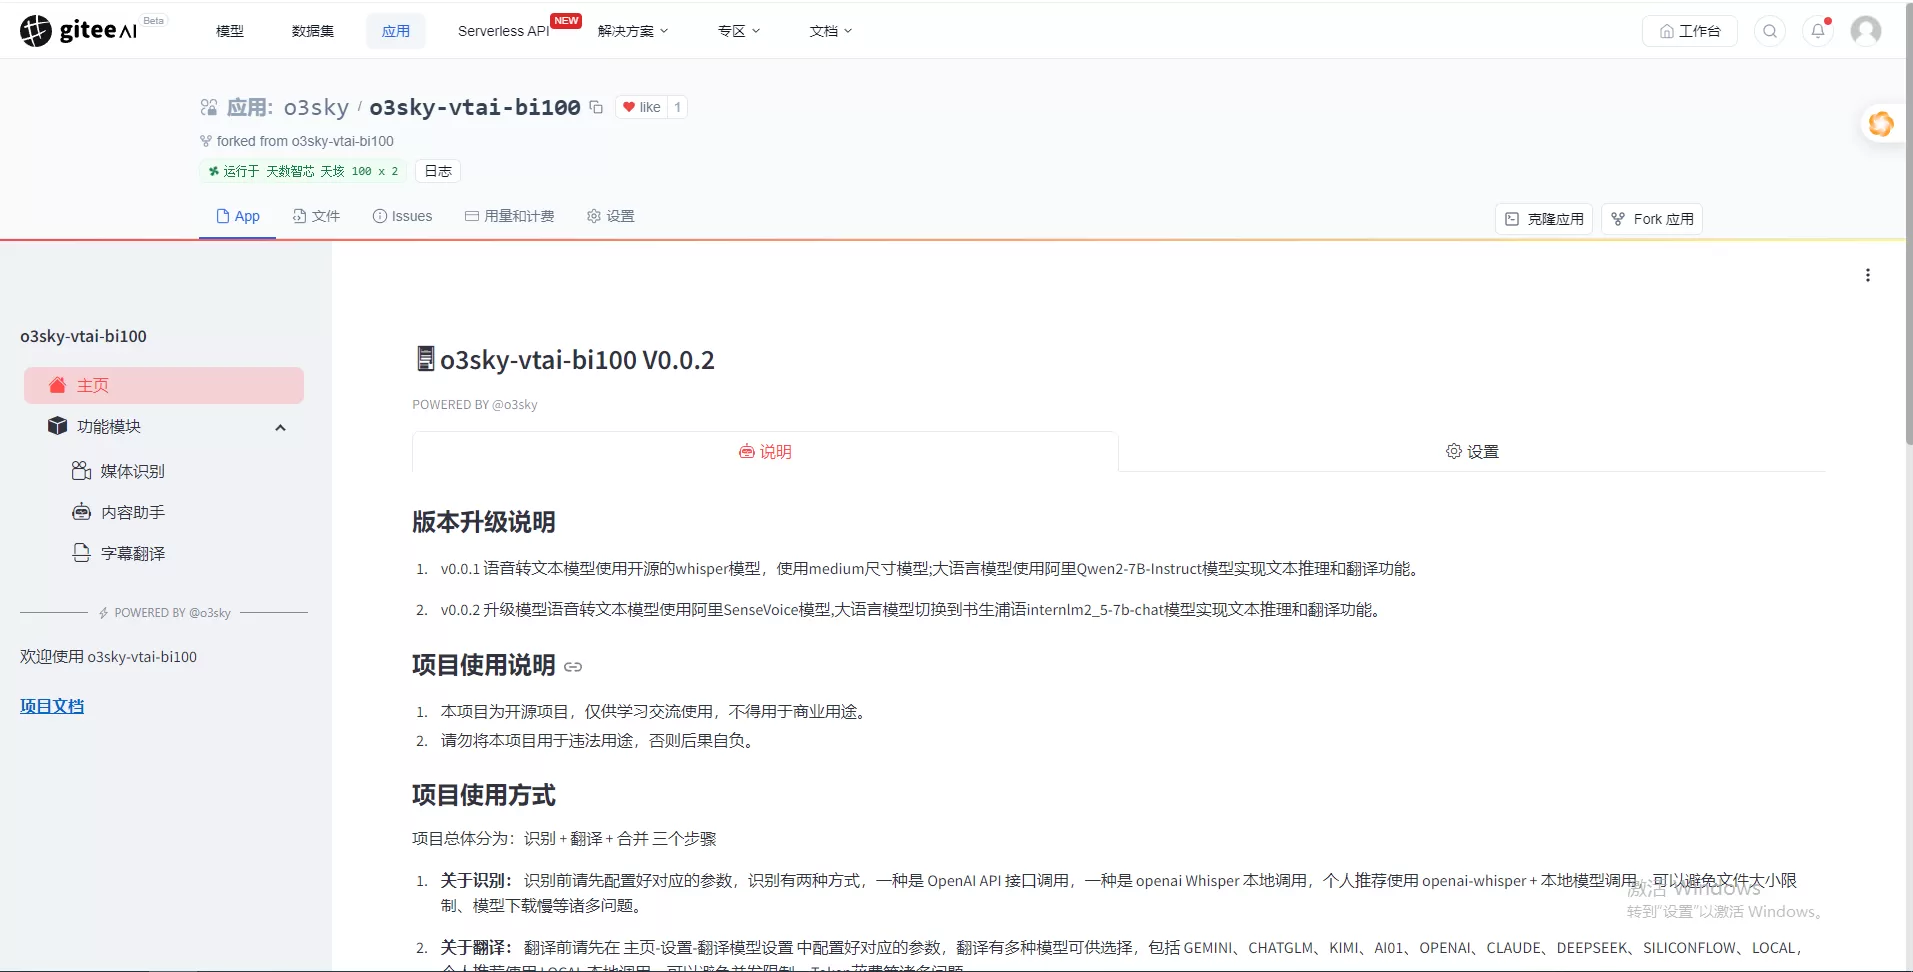
Task: Click the 项目使用方式 heading
Action: tap(484, 795)
